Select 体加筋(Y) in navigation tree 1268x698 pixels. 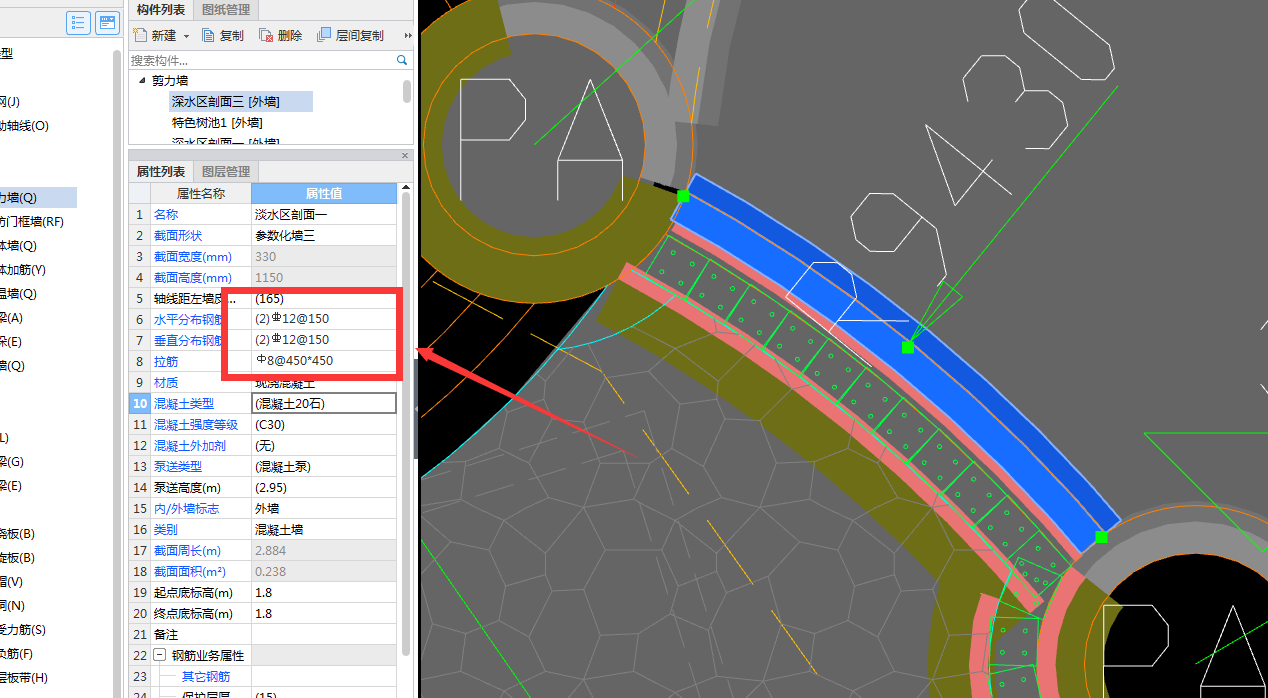click(x=22, y=270)
